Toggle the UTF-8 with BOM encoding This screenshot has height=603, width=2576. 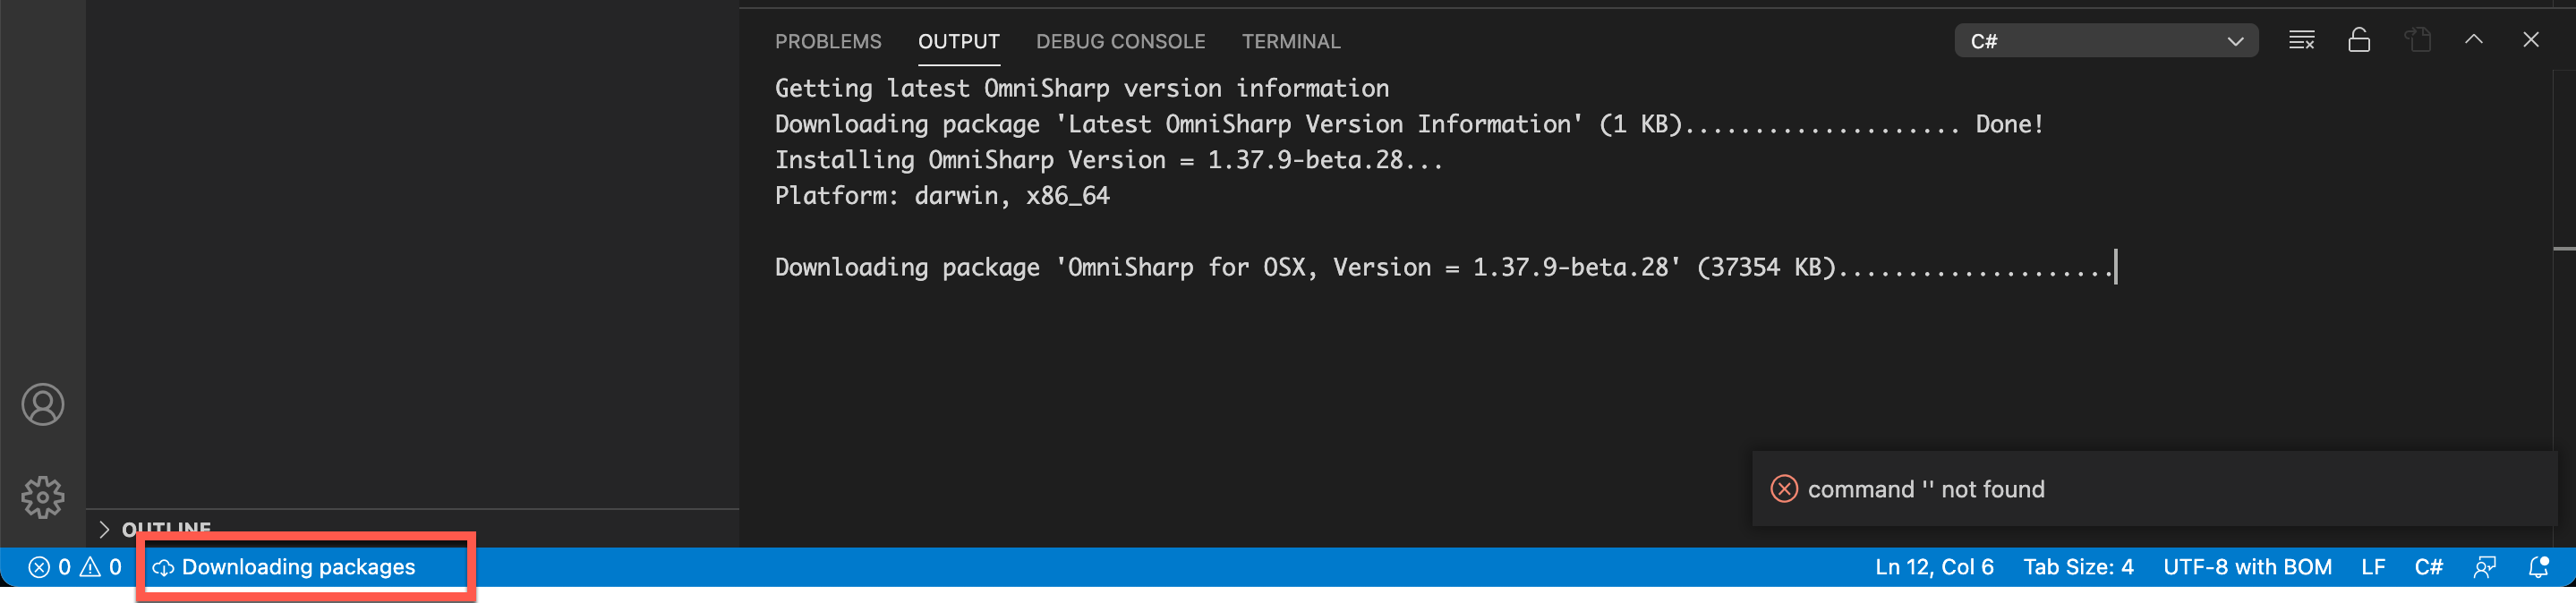(2248, 566)
